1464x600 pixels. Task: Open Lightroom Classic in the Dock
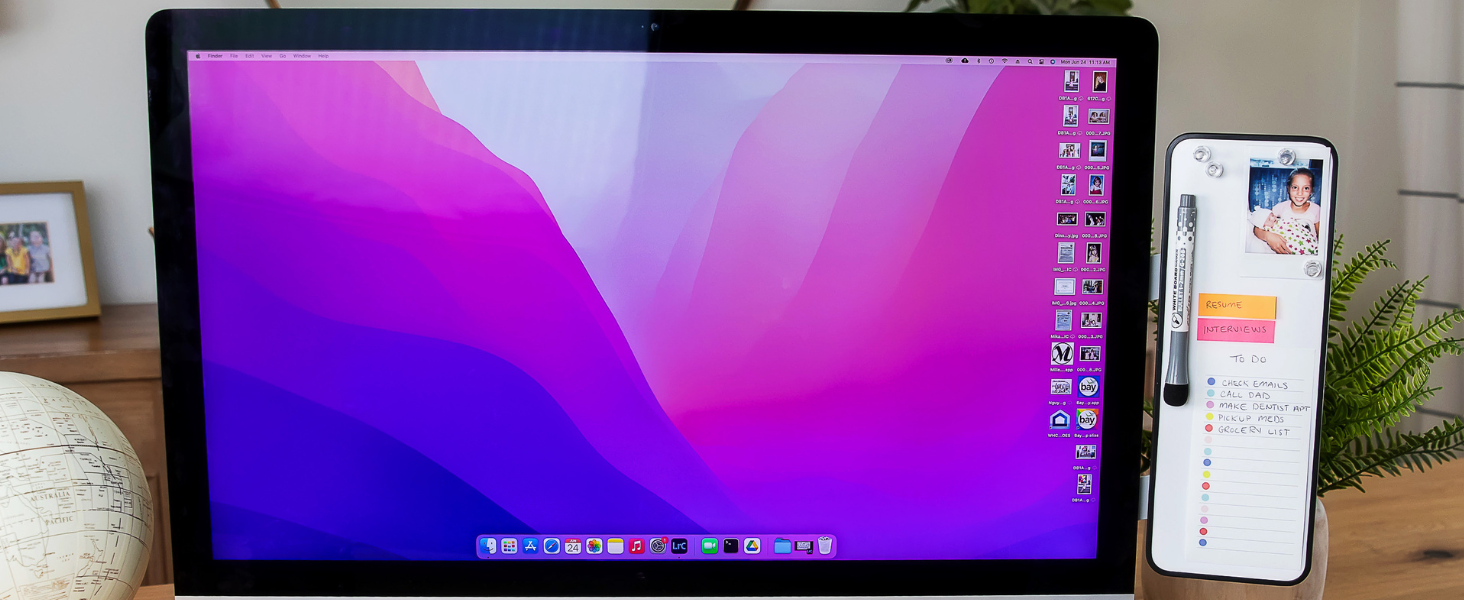coord(679,546)
